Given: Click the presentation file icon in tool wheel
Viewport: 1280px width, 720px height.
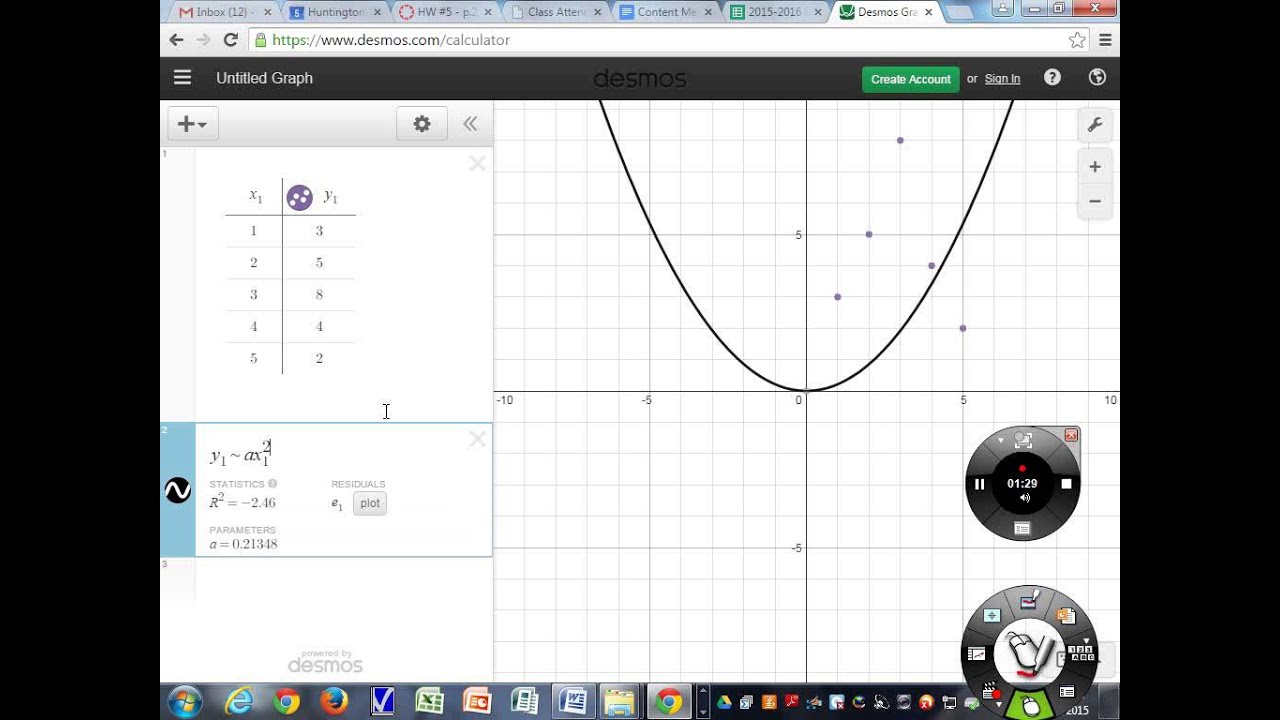Looking at the screenshot, I should pos(1065,616).
